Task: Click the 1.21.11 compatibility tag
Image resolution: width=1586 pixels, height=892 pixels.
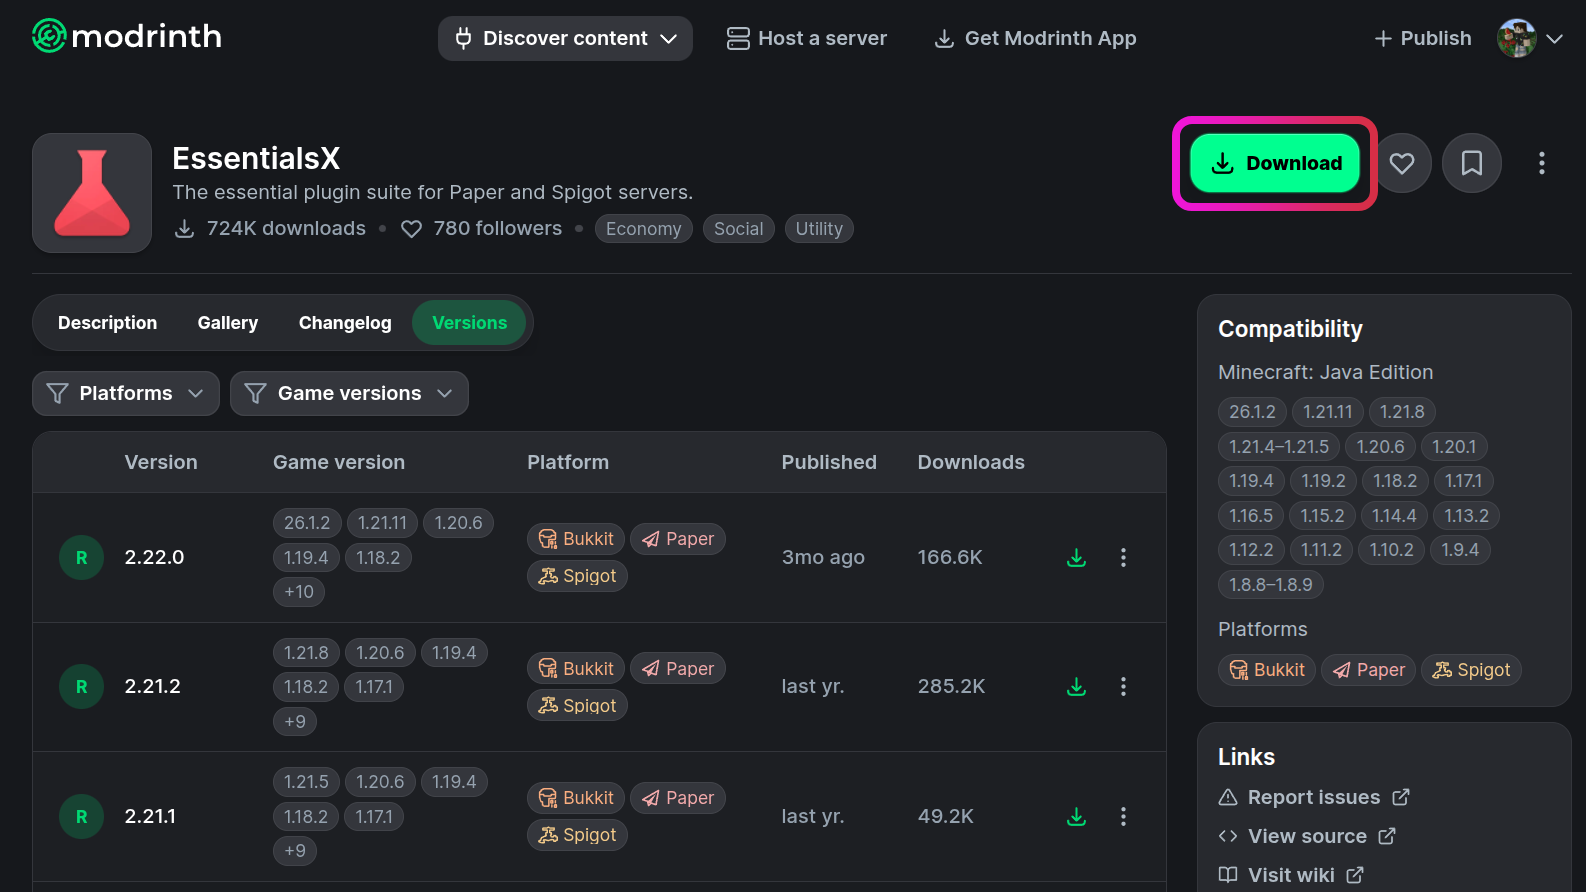Action: 1328,412
